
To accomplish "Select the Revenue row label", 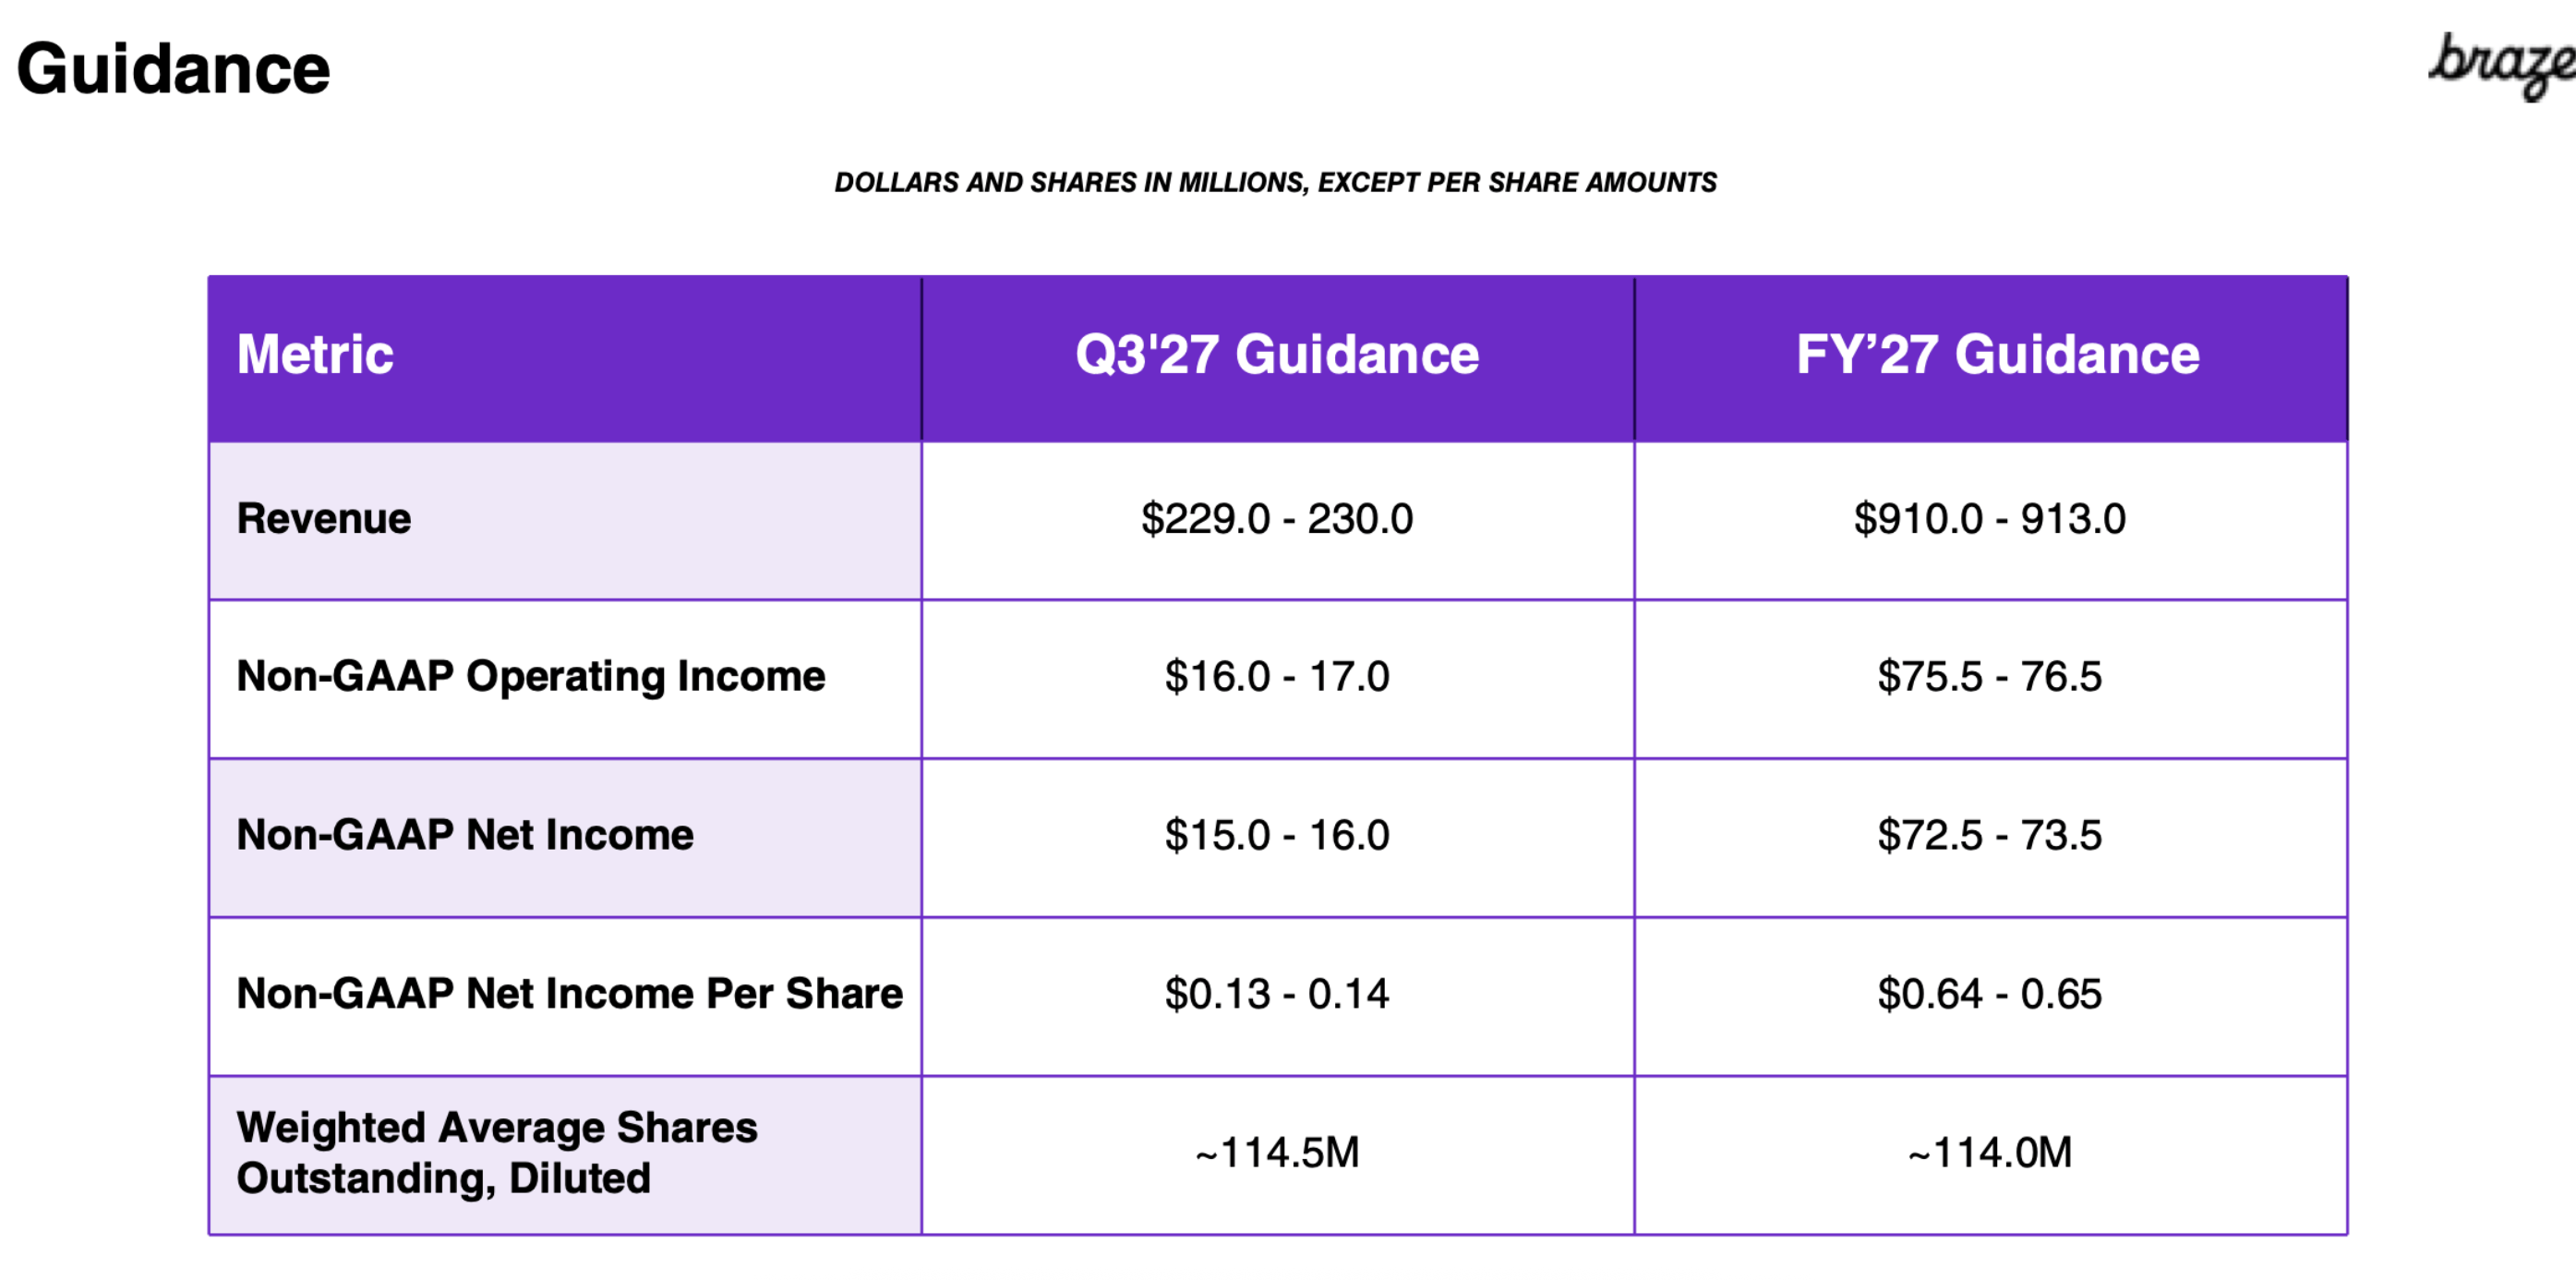I will pyautogui.click(x=324, y=519).
